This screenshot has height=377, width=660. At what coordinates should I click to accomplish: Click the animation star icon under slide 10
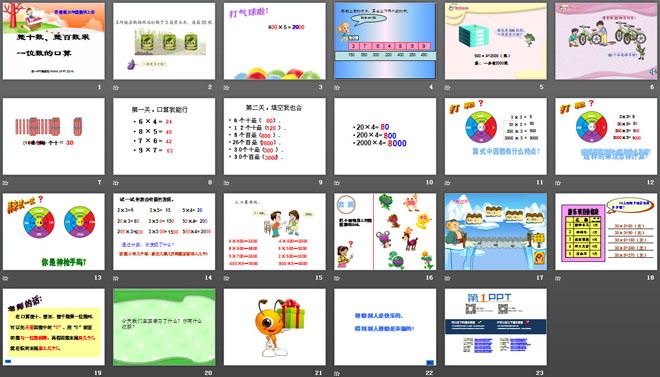pos(337,183)
